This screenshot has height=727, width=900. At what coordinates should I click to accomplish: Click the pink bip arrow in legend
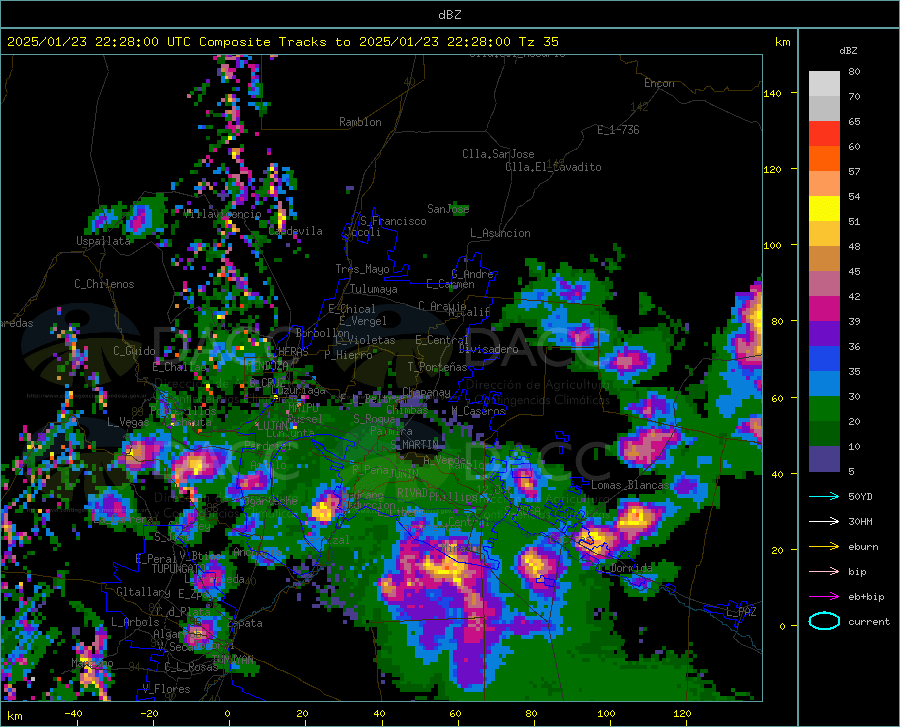point(824,572)
